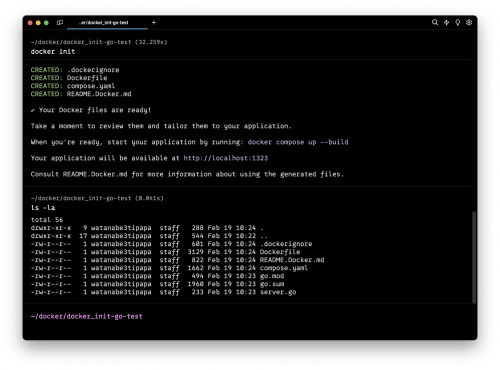The height and width of the screenshot is (370, 500).
Task: Open the lightbulb resource center icon
Action: [458, 22]
